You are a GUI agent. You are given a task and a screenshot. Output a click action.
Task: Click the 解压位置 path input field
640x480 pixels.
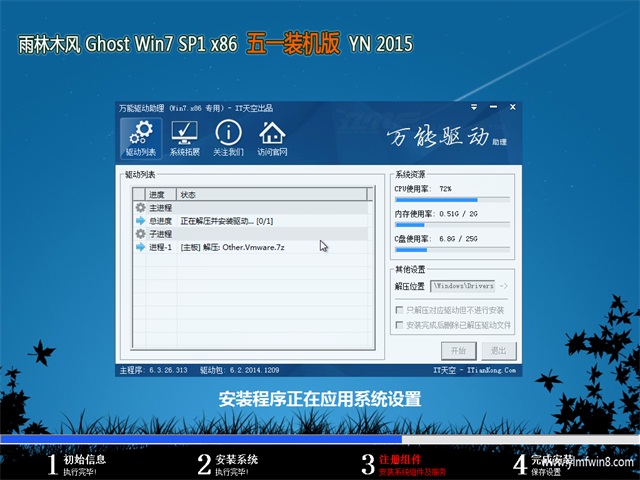[463, 286]
